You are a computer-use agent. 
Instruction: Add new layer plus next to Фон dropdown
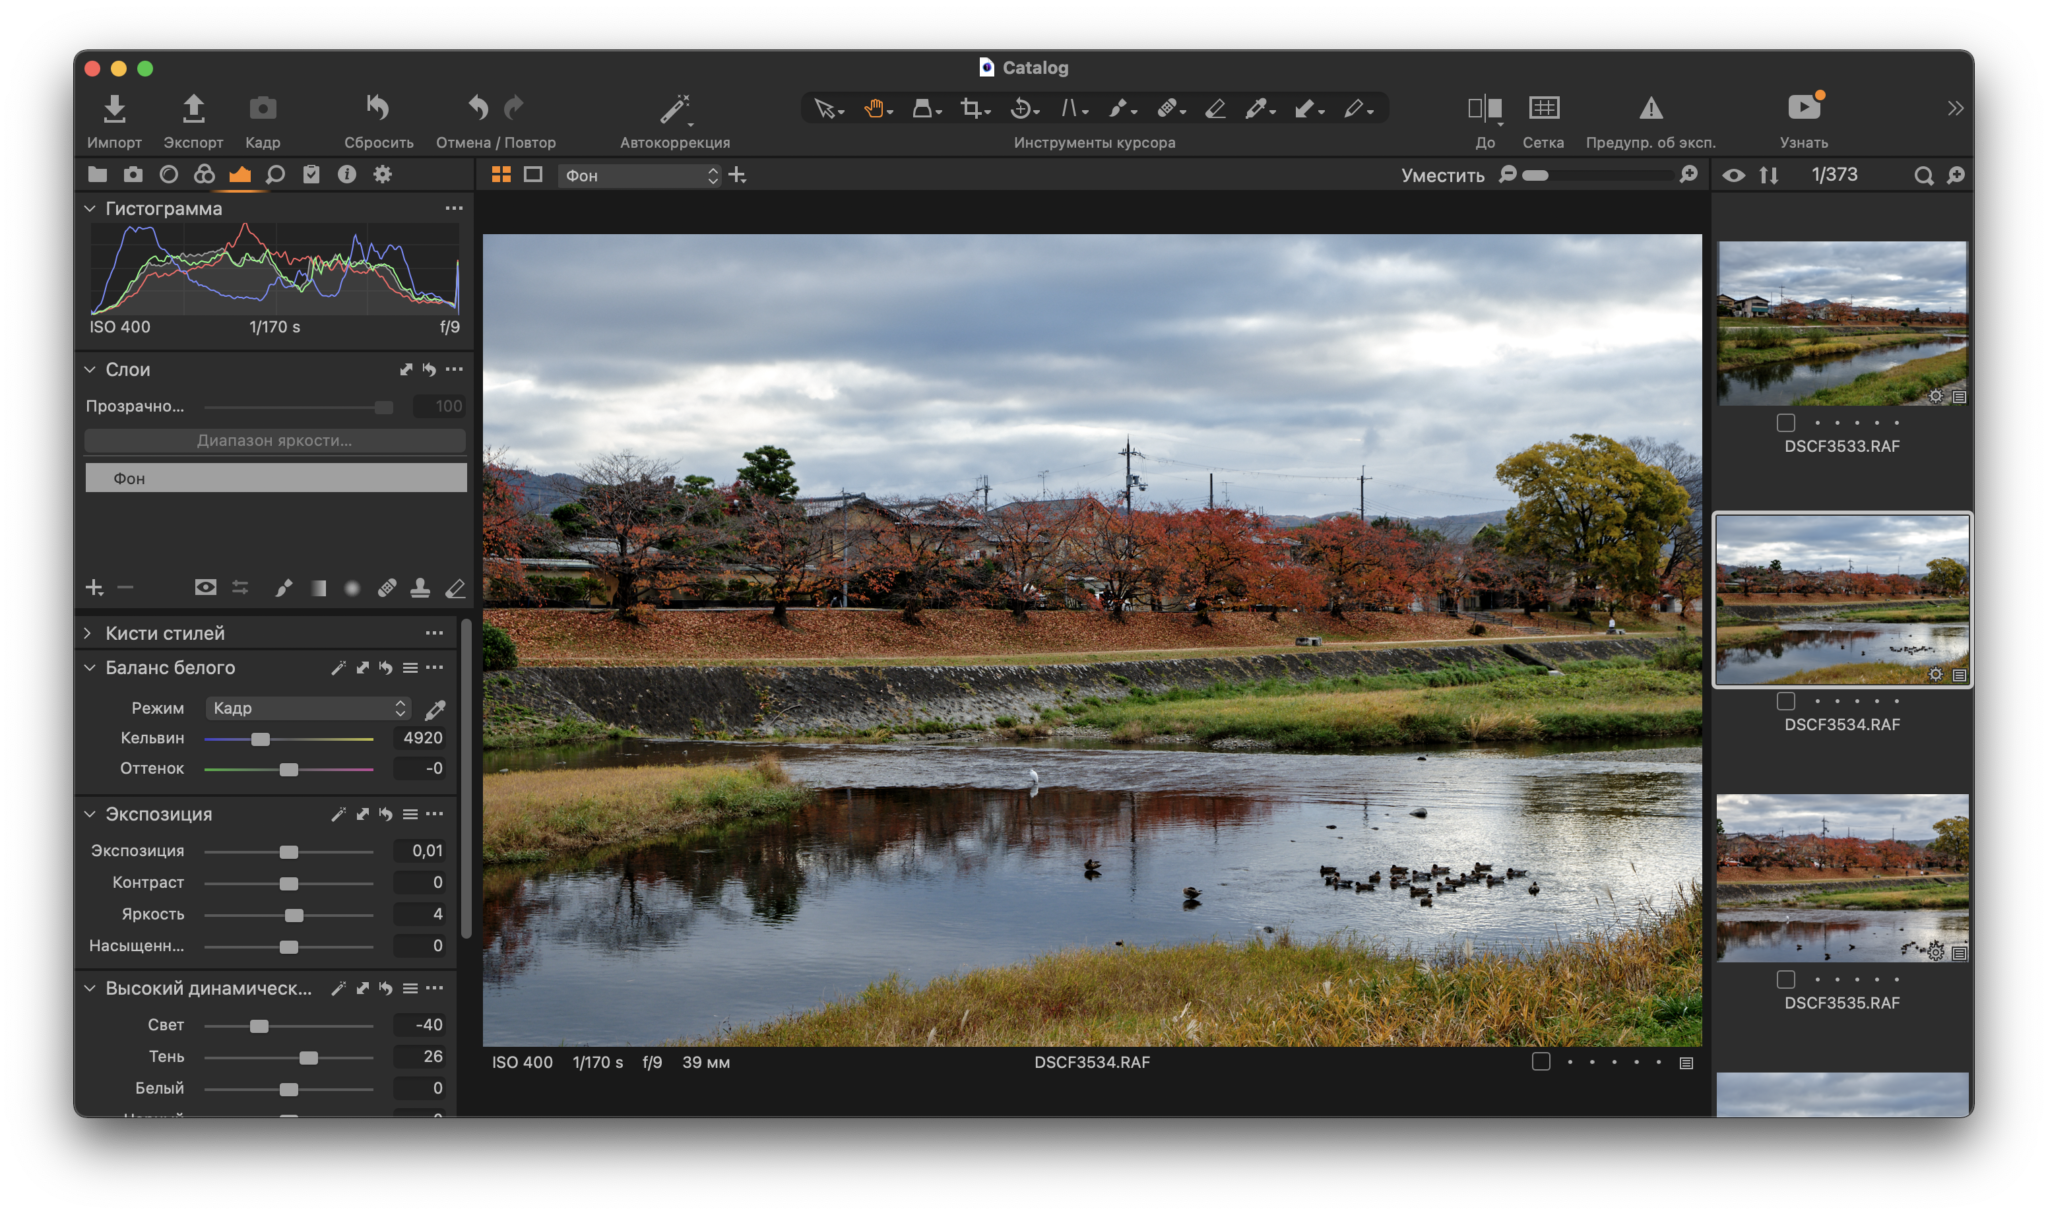(737, 176)
